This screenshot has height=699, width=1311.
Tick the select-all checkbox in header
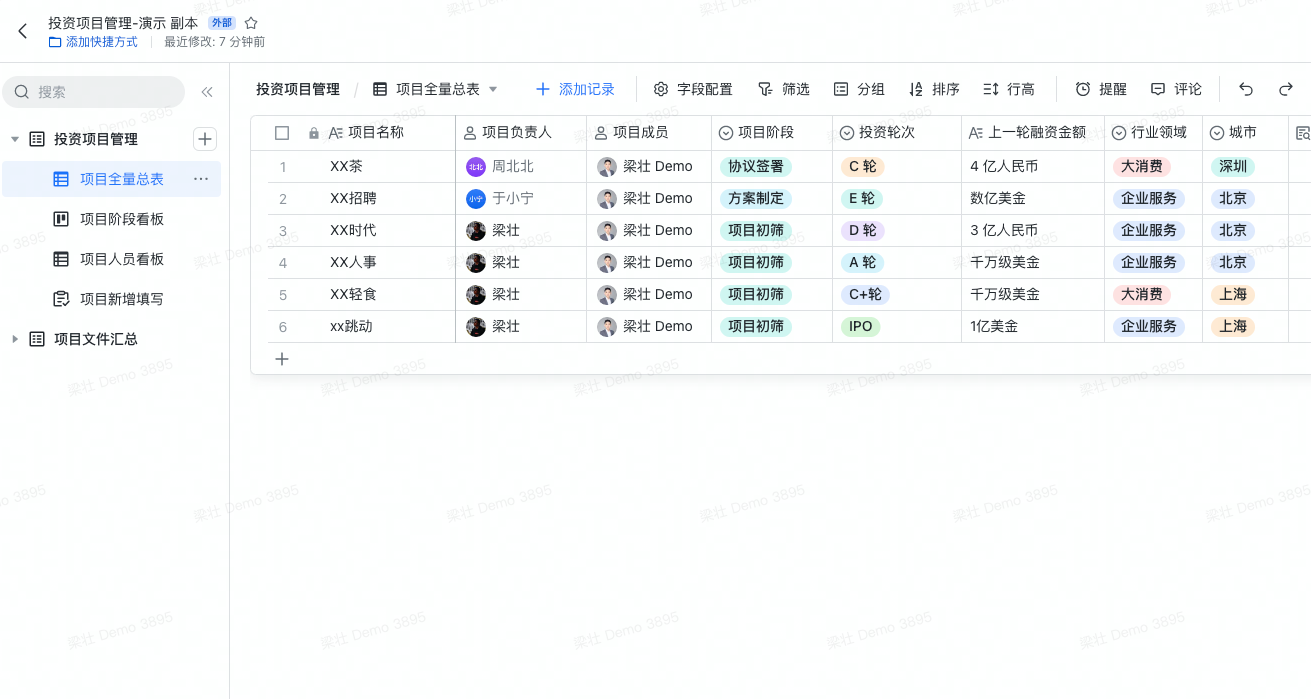[x=282, y=133]
